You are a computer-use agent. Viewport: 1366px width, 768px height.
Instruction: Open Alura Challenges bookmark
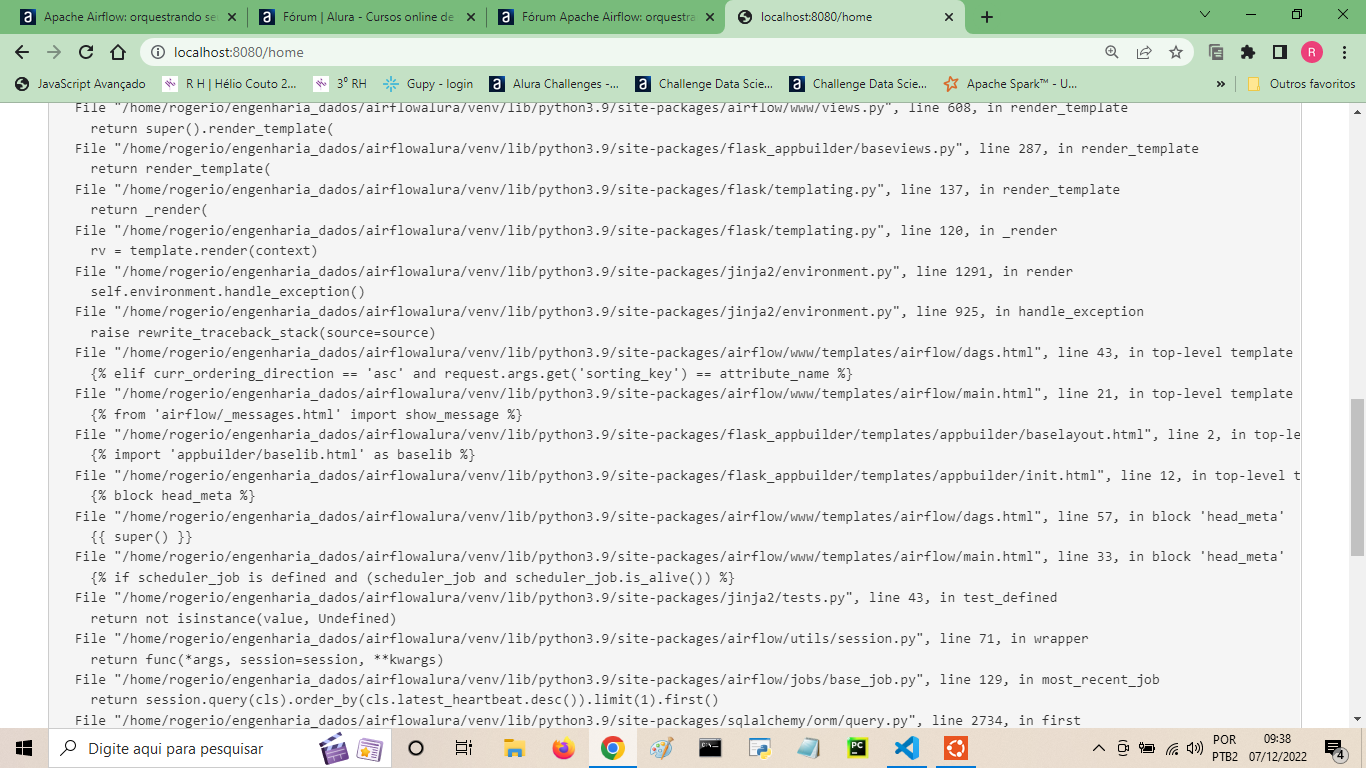pyautogui.click(x=554, y=84)
